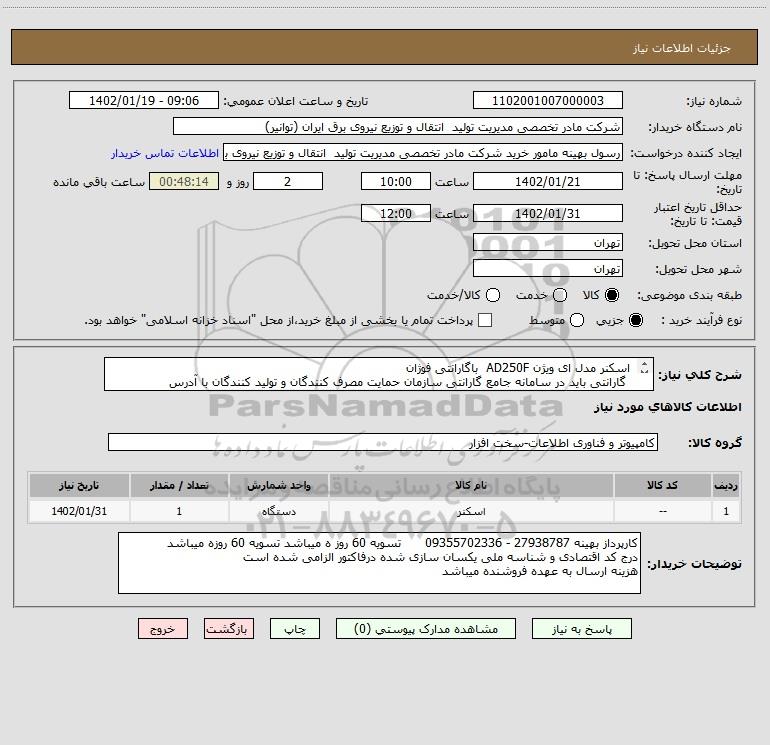Click the خروج exit button
The width and height of the screenshot is (770, 745).
tap(163, 629)
